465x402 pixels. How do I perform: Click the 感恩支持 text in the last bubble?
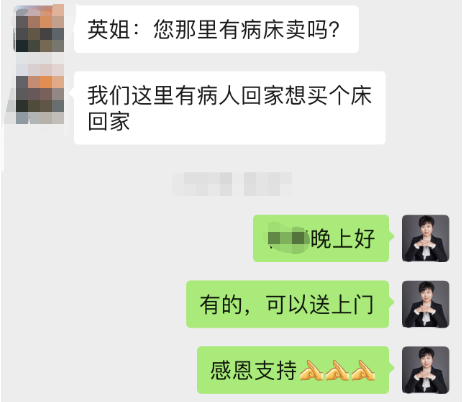(x=254, y=370)
